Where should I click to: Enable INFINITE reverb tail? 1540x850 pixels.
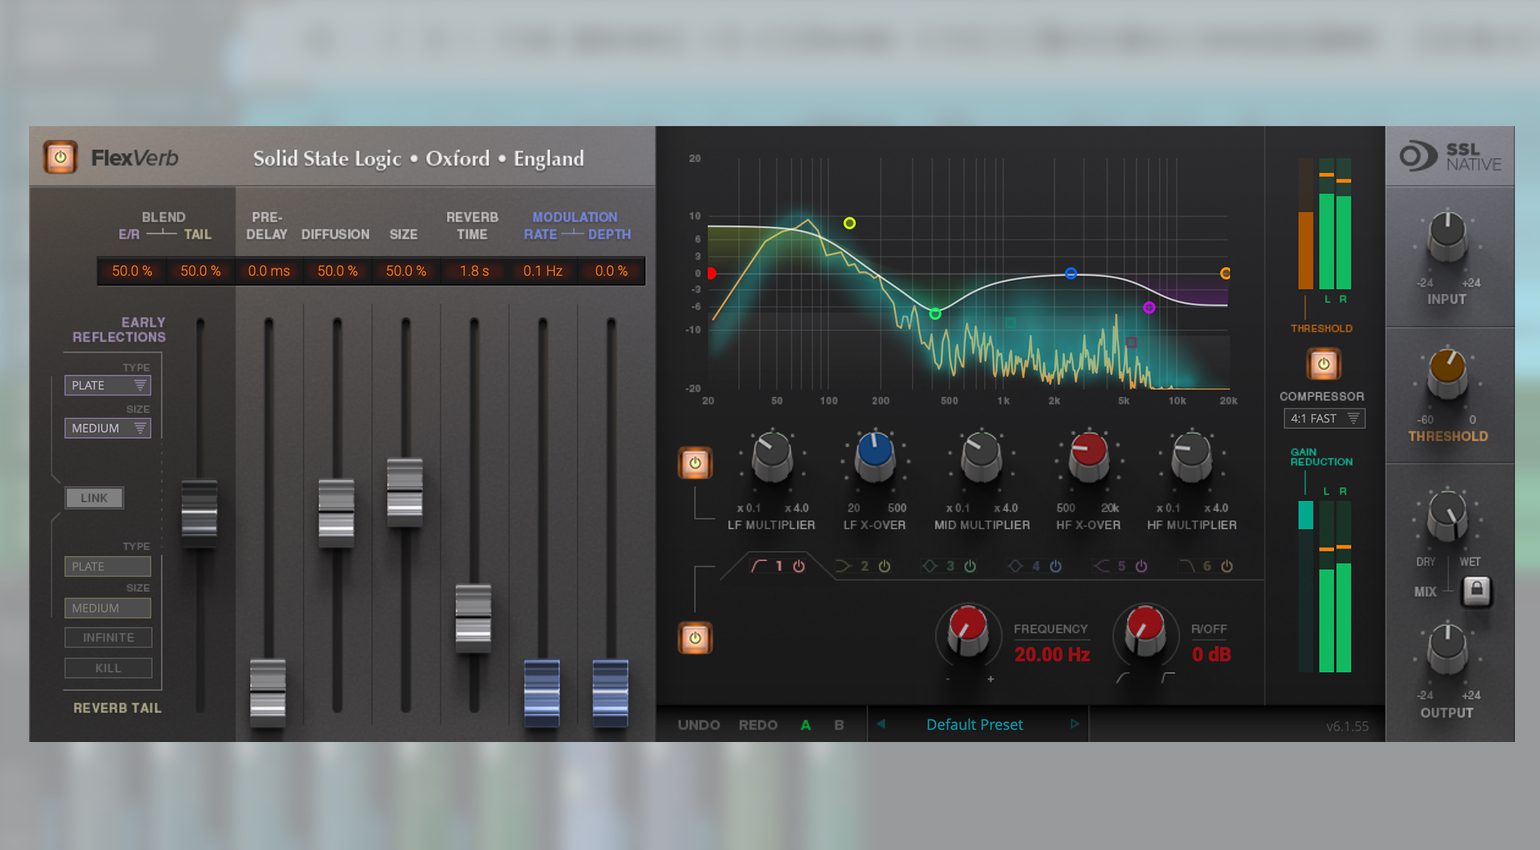(x=108, y=637)
